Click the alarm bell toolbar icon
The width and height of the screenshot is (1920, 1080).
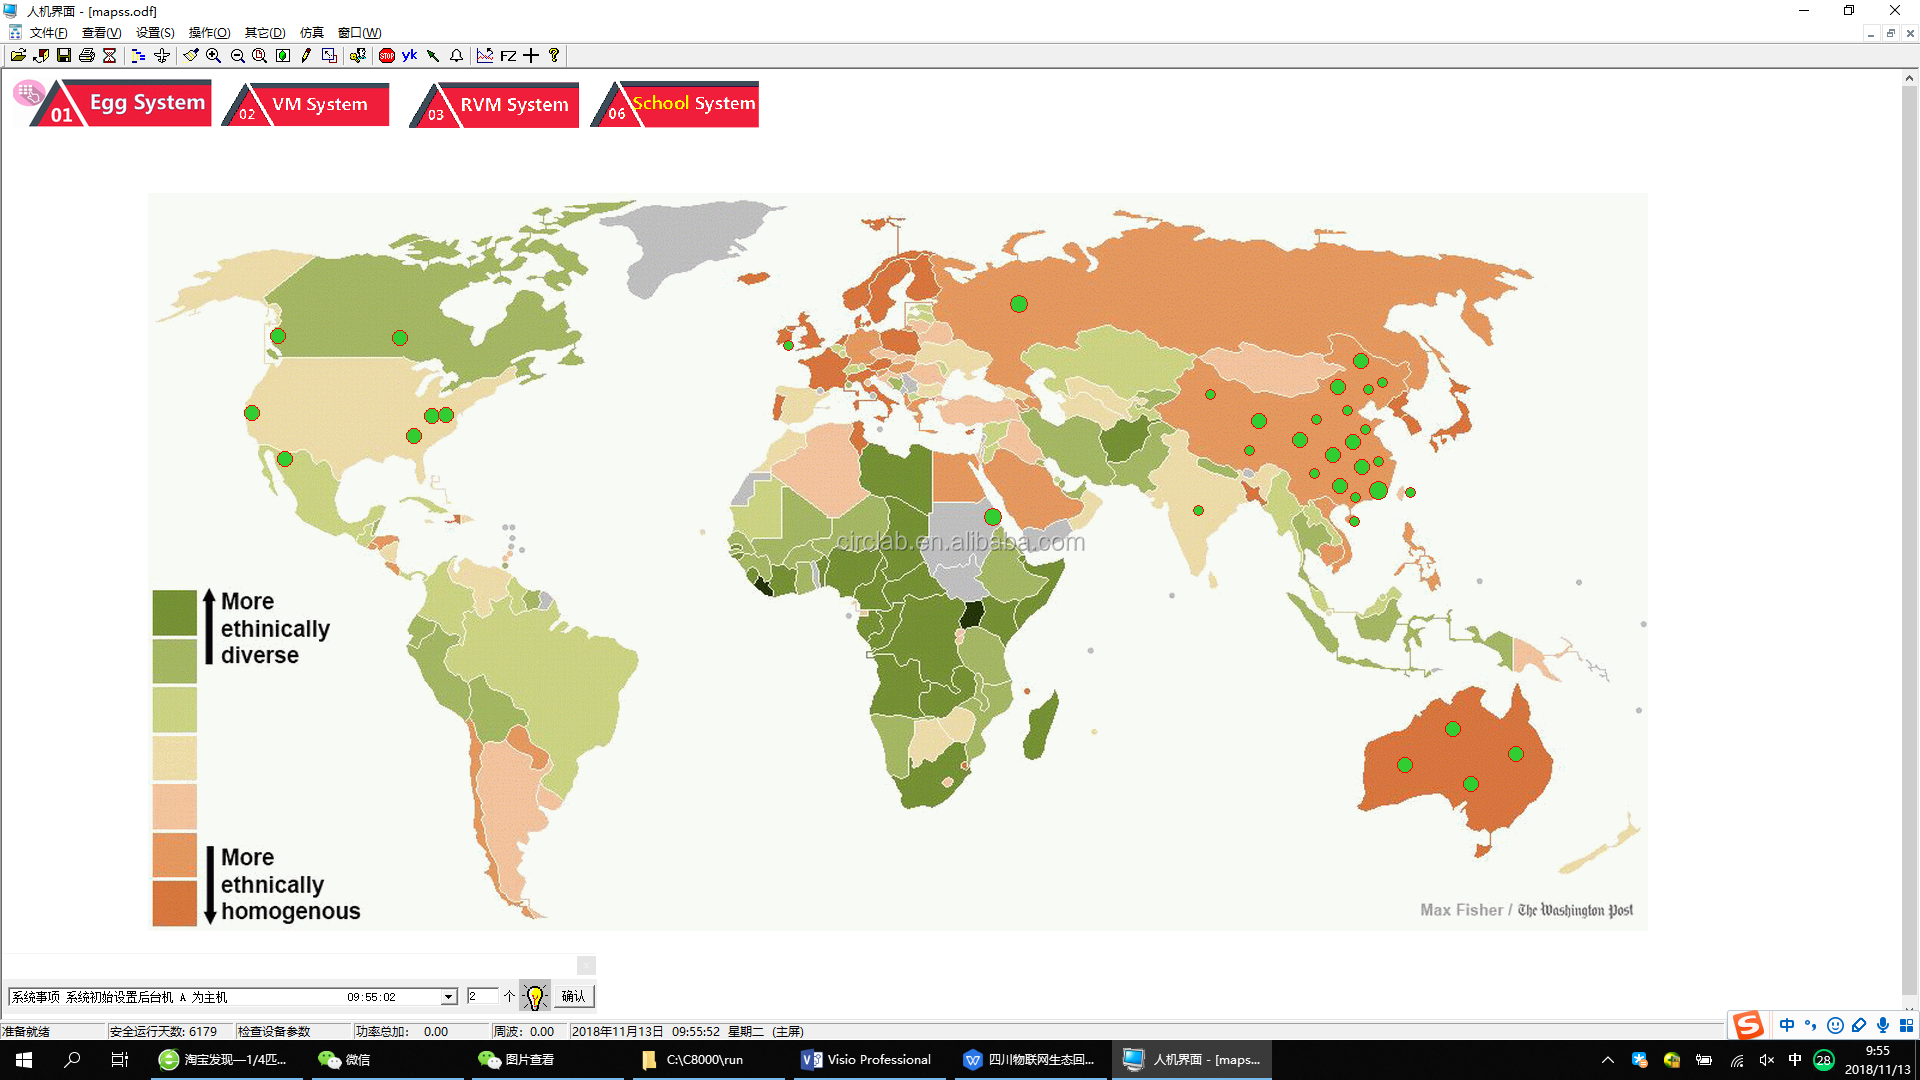[456, 56]
